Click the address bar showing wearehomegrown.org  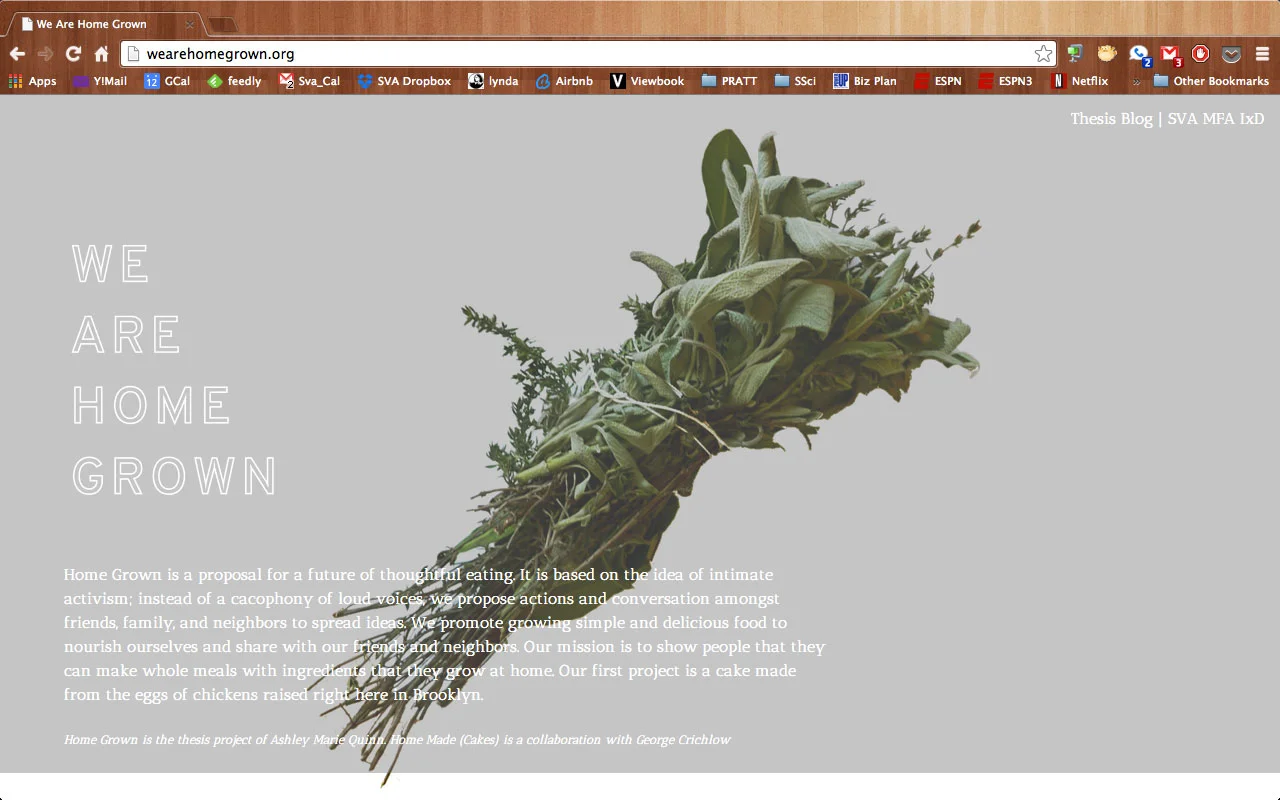click(588, 54)
